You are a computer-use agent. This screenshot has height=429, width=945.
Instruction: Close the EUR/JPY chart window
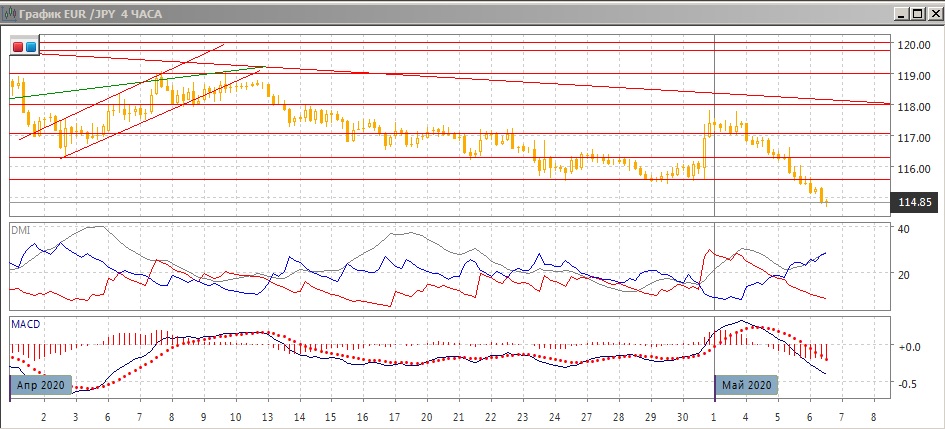click(x=931, y=12)
